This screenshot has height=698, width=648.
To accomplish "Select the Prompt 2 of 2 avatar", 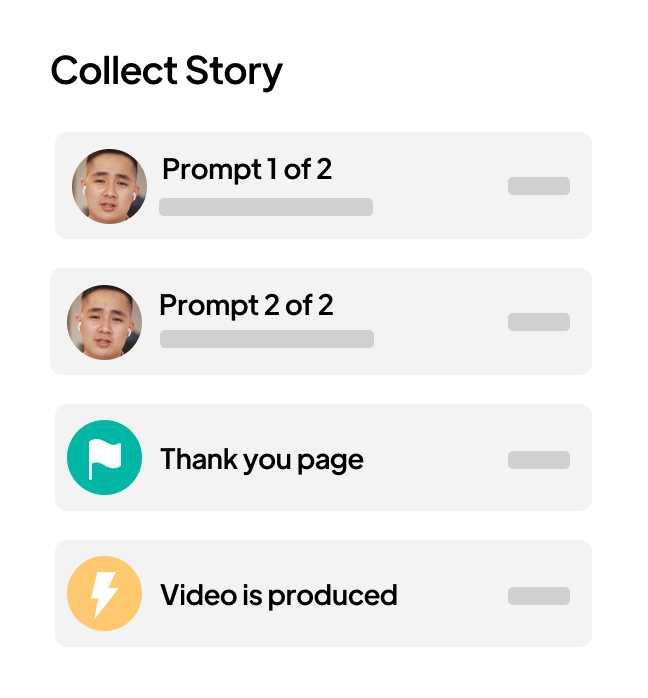I will [104, 322].
